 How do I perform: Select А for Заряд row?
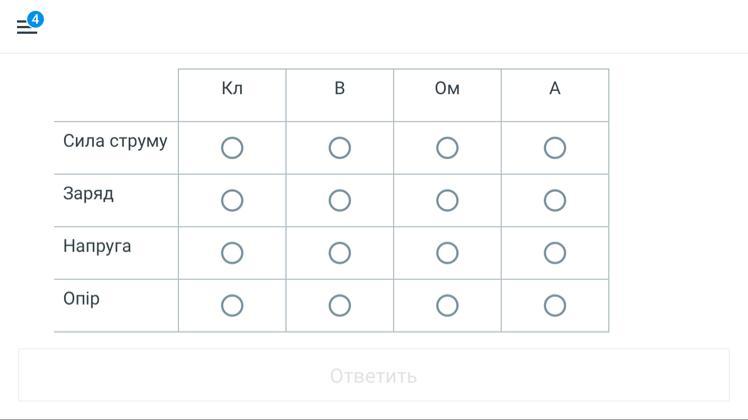(555, 200)
